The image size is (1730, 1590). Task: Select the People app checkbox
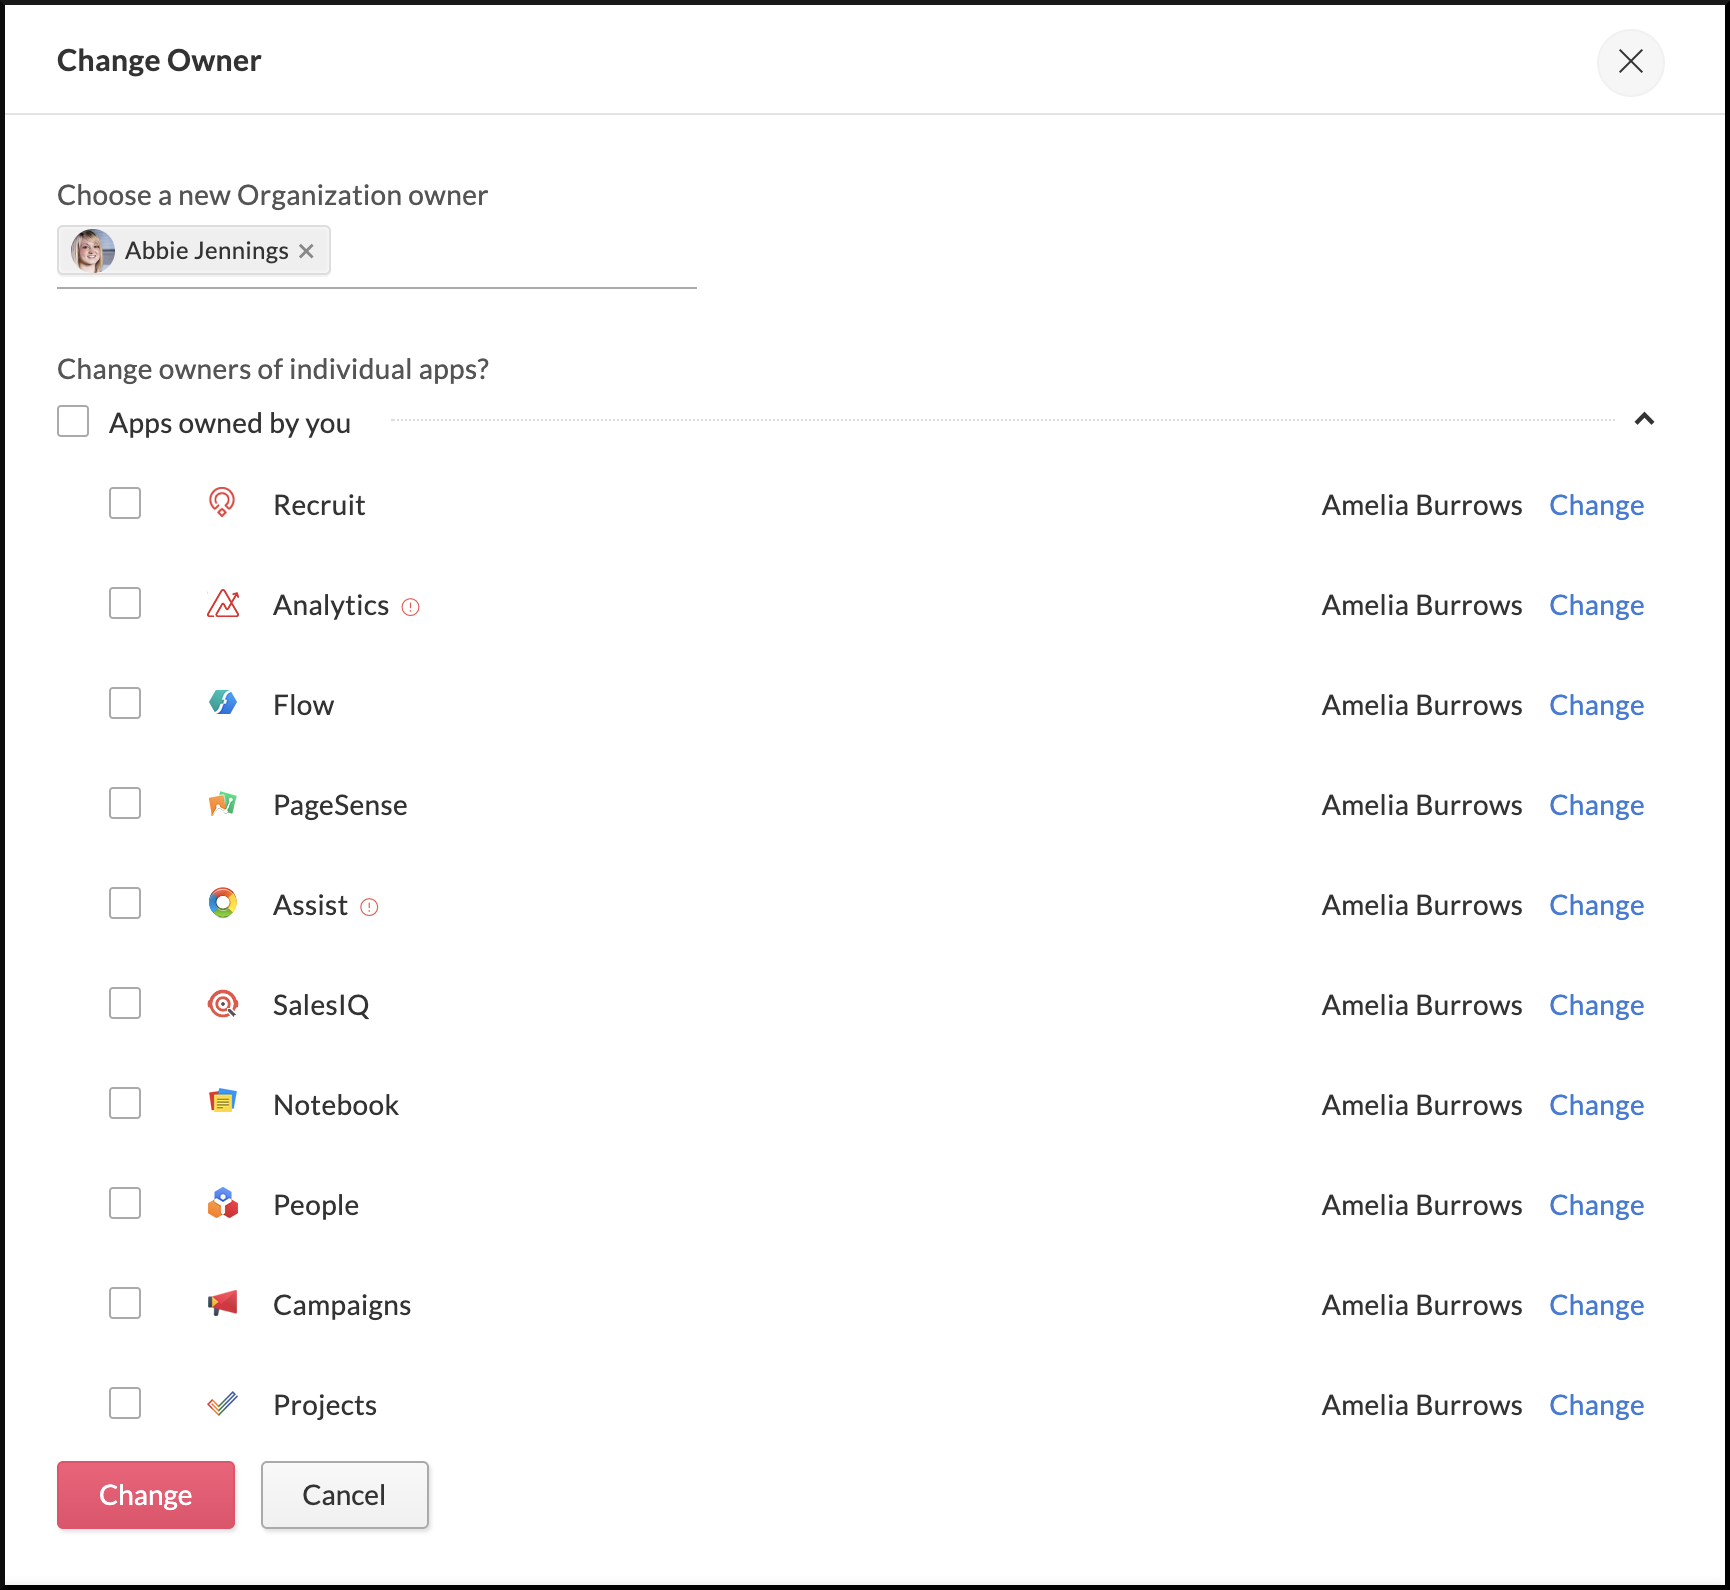[x=125, y=1203]
